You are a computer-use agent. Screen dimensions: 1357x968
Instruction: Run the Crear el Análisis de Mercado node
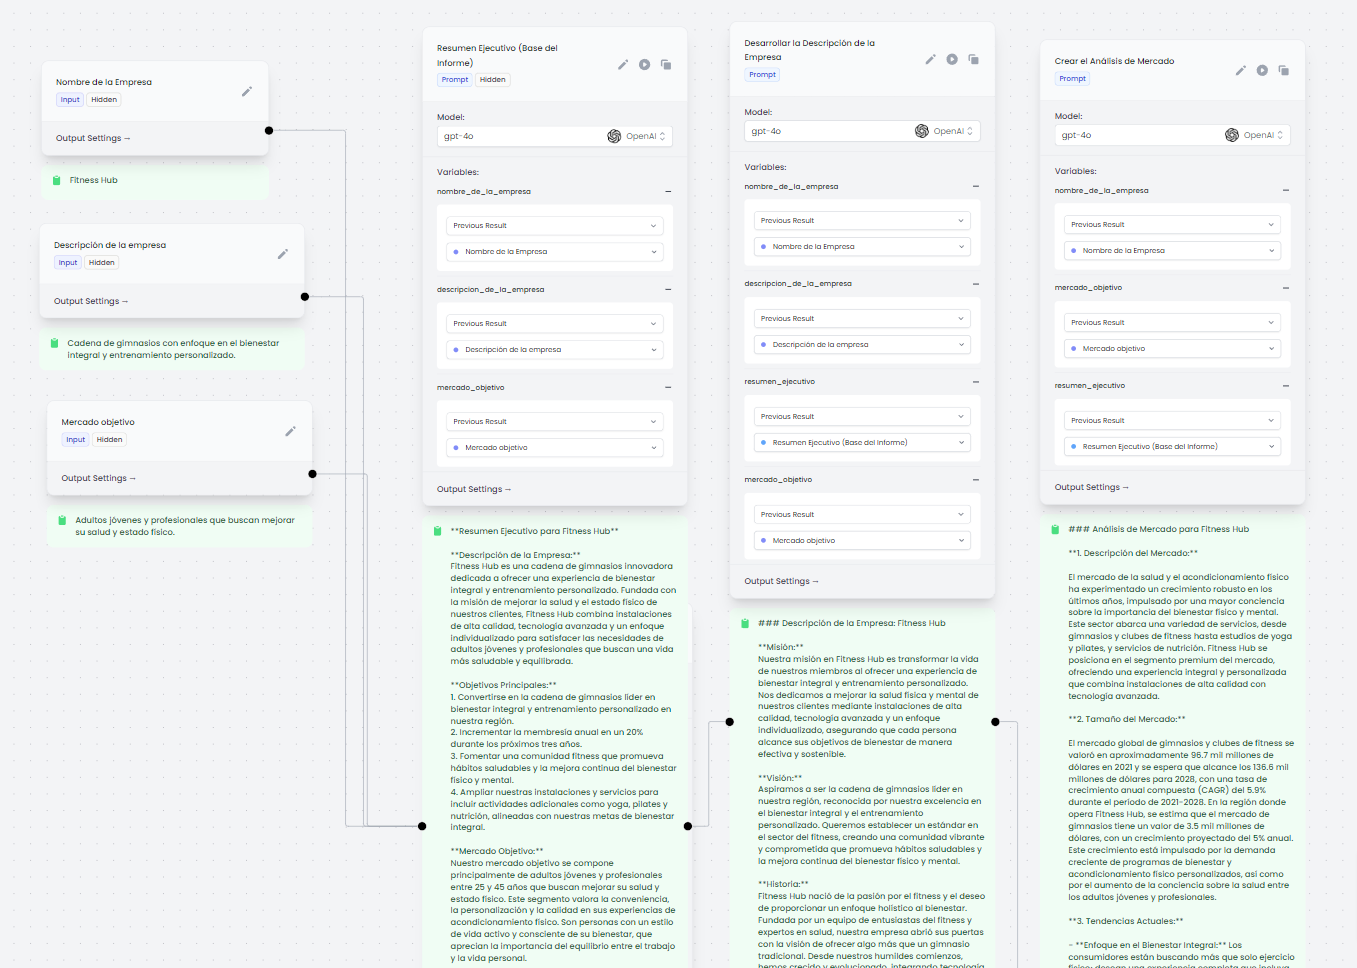[1262, 71]
